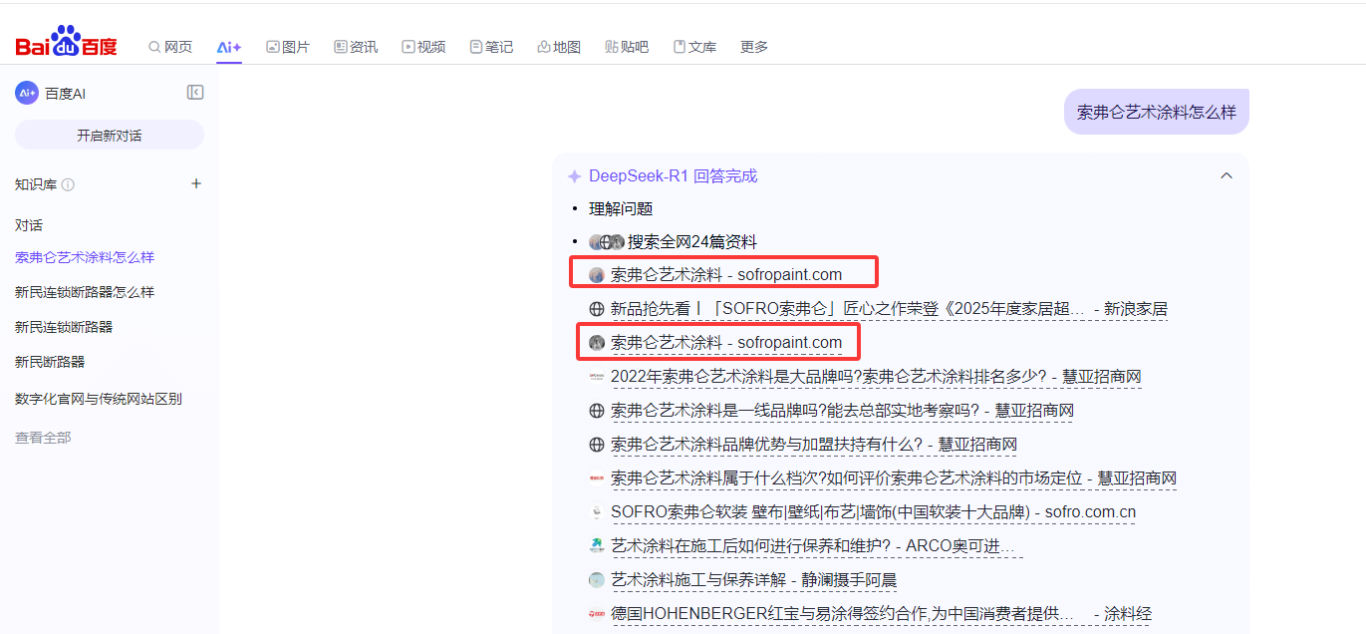Click globe icon beside 是一线品牌吗 result
Viewport: 1366px width, 634px height.
tap(597, 411)
